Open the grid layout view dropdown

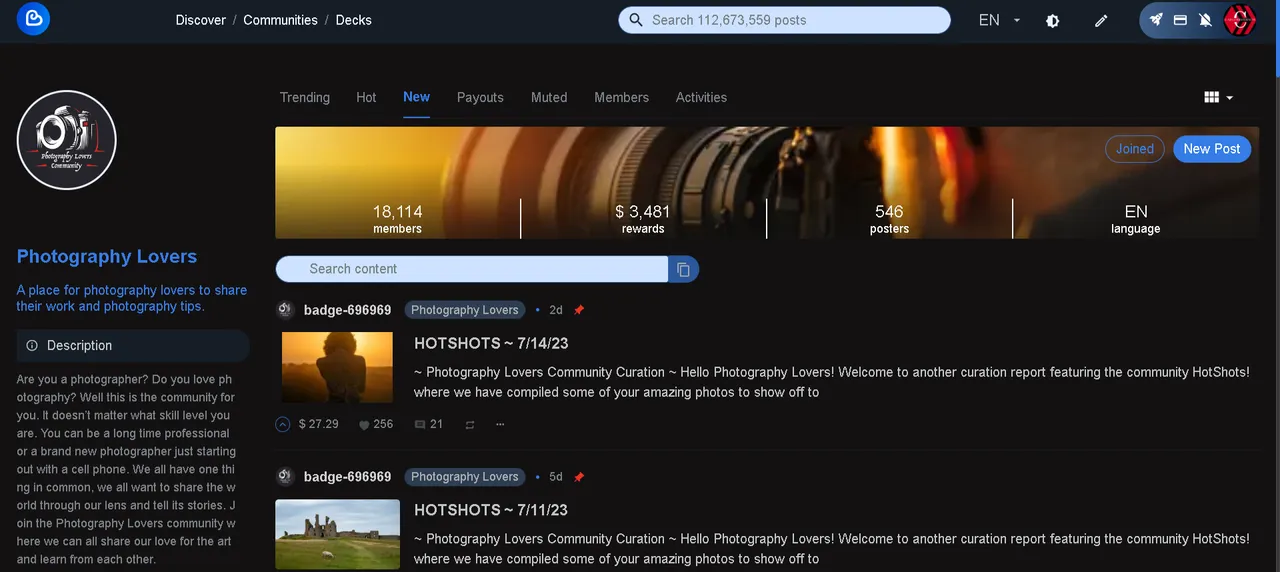click(1218, 97)
